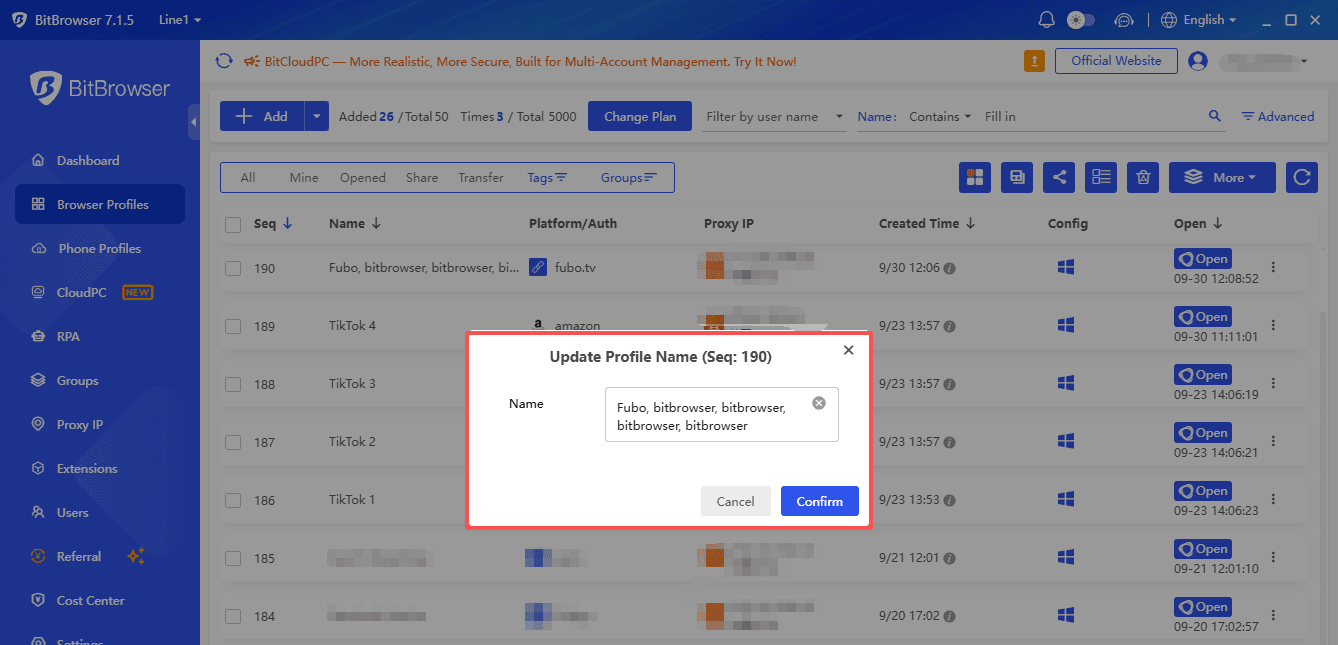Switch to the Share tab
Viewport: 1338px width, 645px height.
click(x=422, y=177)
